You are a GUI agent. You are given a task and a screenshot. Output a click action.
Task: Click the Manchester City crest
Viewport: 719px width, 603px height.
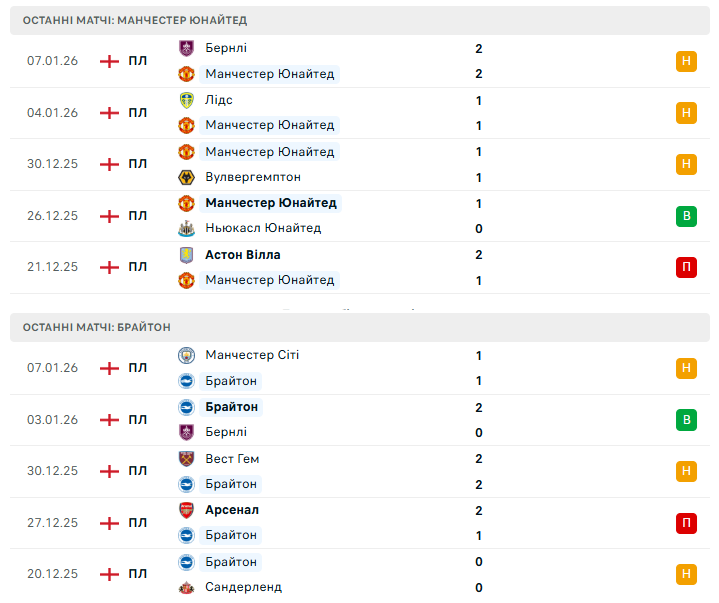tap(186, 355)
